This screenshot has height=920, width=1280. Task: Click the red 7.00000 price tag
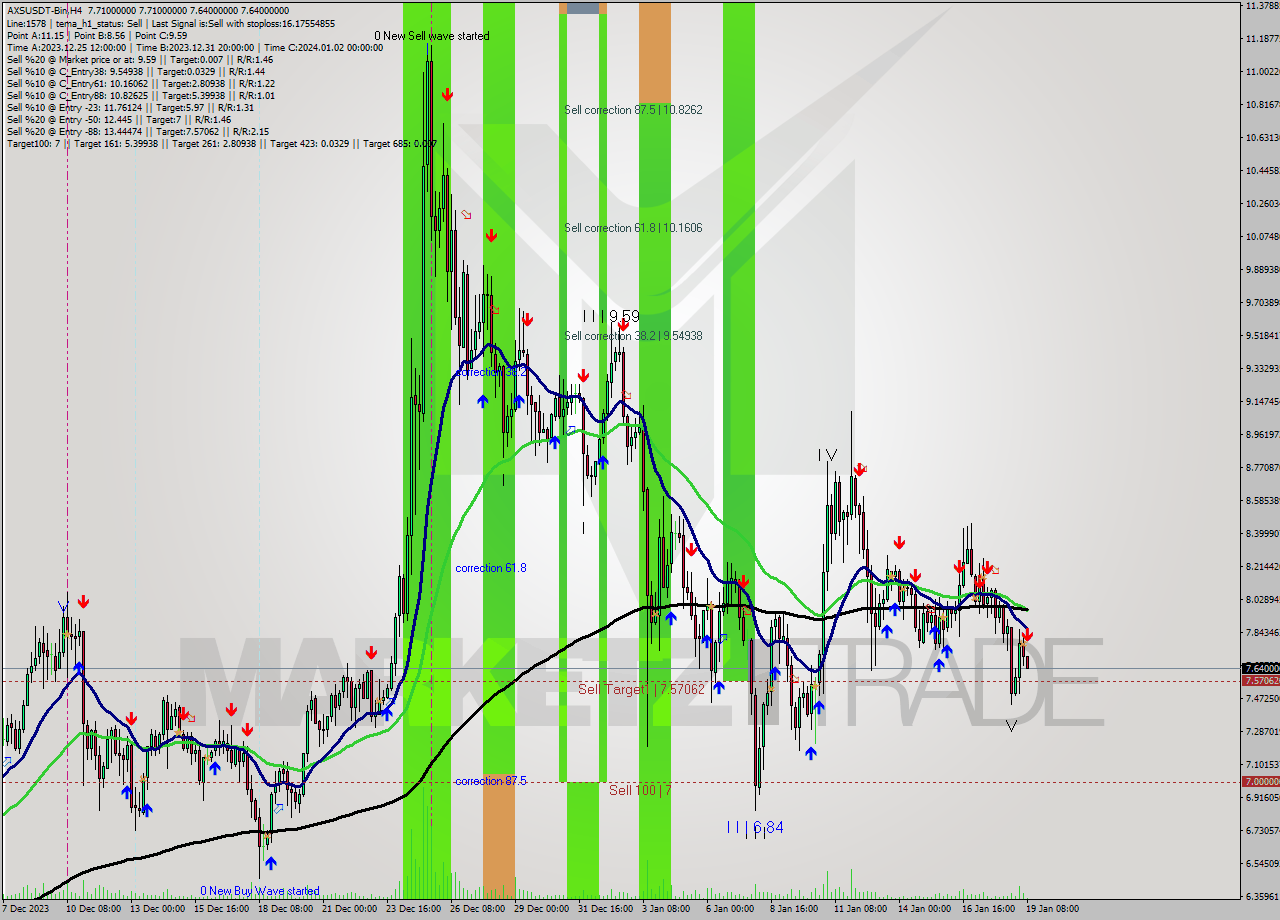(1260, 781)
